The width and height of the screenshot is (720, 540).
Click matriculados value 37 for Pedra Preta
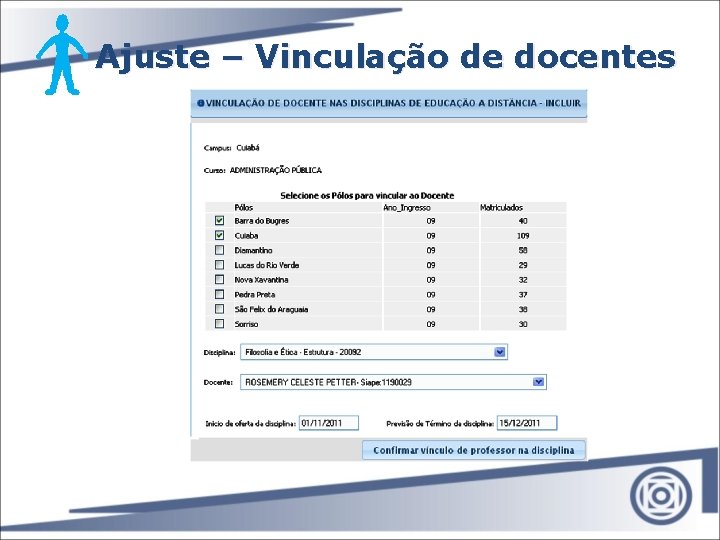(x=523, y=294)
